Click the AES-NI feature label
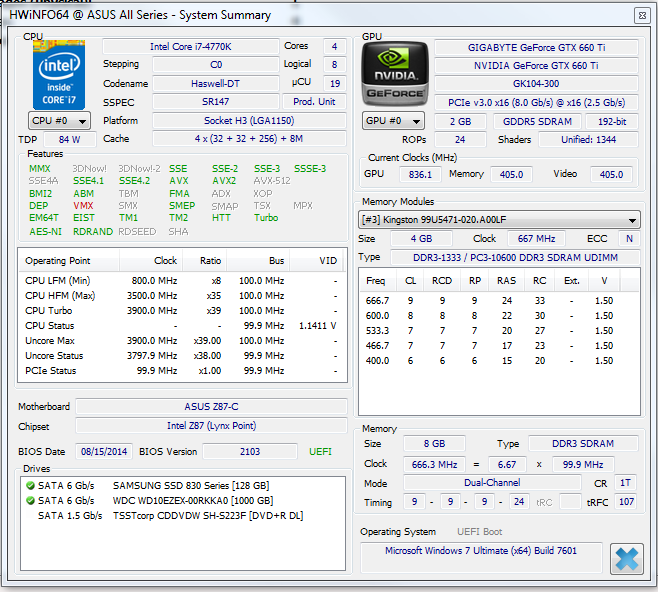Viewport: 658px width, 592px height. [45, 232]
